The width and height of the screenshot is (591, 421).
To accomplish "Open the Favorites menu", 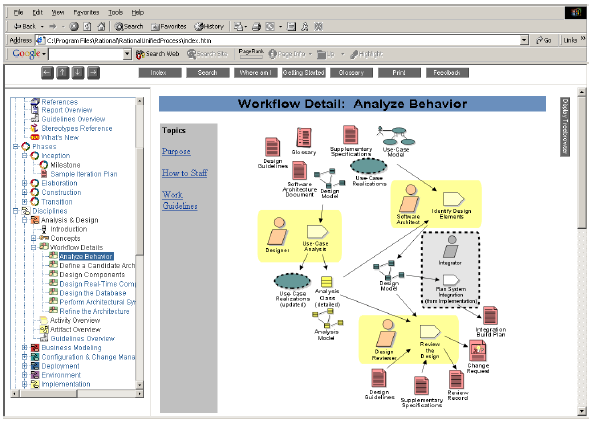I will 86,12.
